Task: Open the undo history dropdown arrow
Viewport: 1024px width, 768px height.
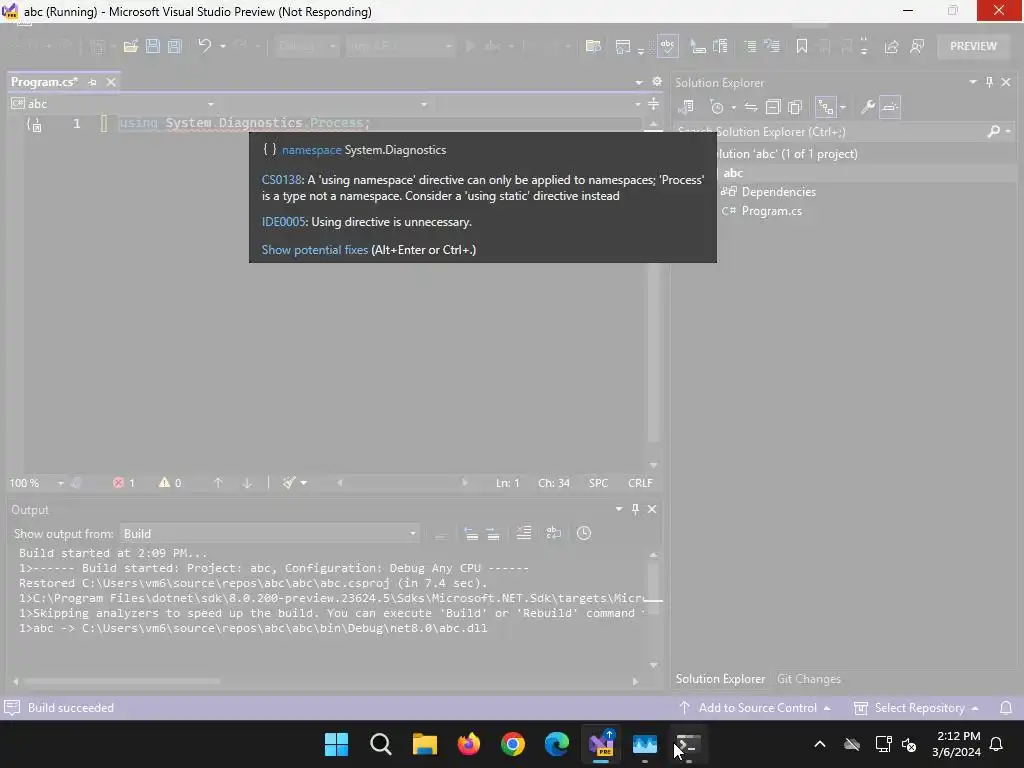Action: 223,46
